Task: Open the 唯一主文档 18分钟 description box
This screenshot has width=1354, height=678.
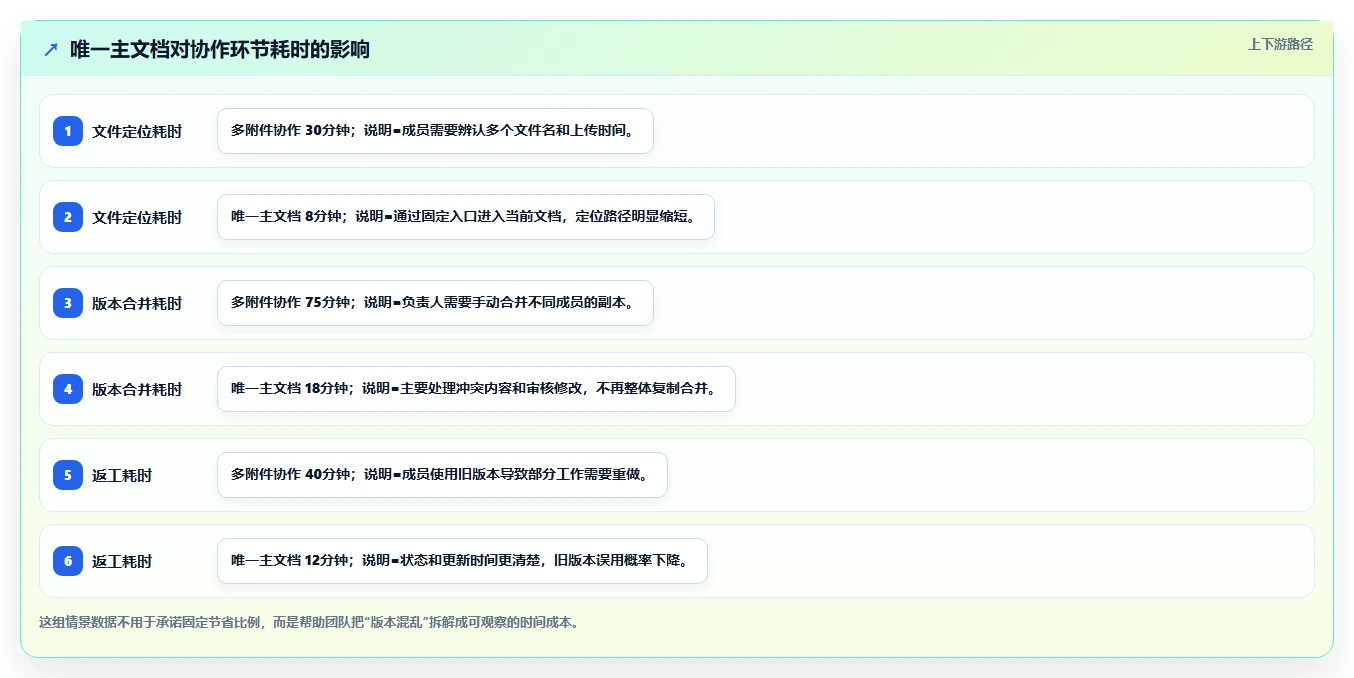Action: [476, 389]
